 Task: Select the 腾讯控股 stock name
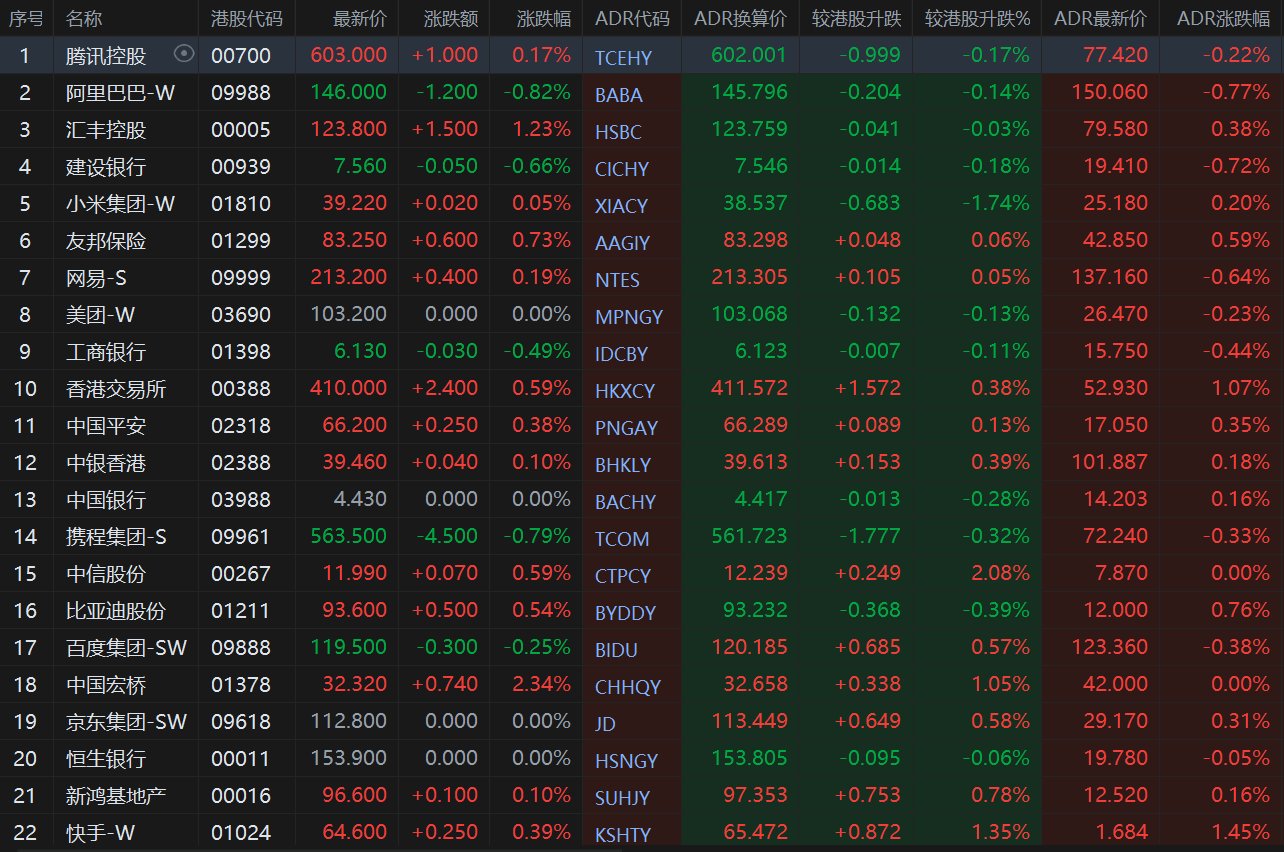106,56
